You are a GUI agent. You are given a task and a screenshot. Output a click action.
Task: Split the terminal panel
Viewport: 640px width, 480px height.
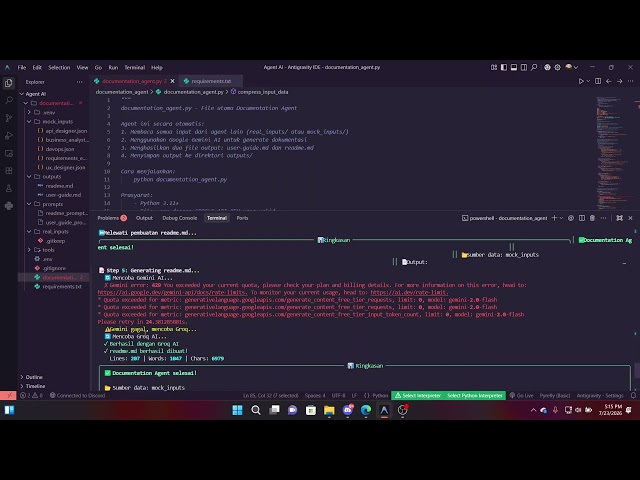582,218
